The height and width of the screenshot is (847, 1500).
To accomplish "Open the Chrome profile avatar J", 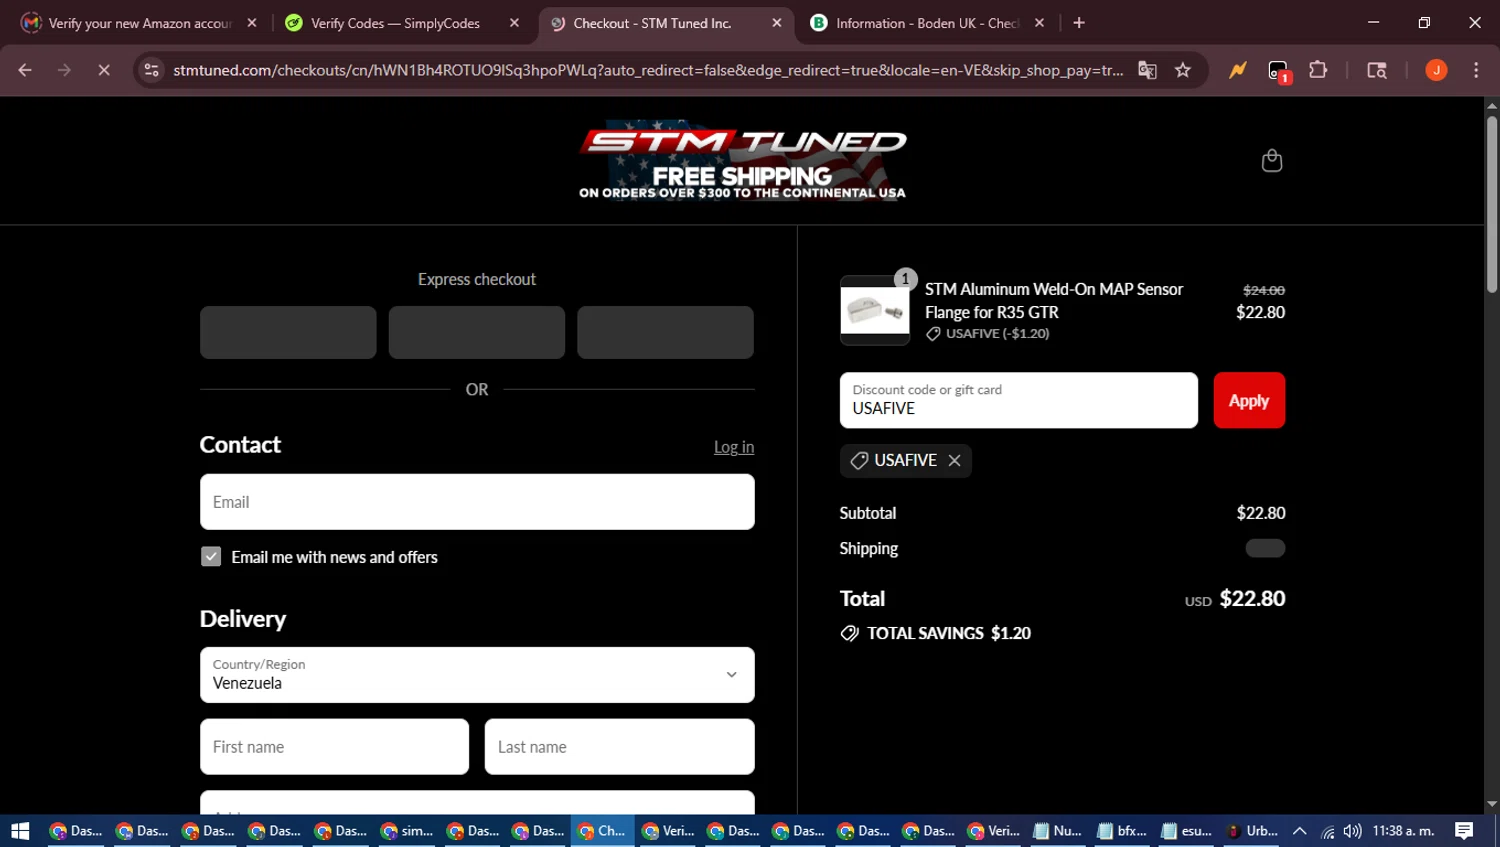I will (x=1436, y=70).
